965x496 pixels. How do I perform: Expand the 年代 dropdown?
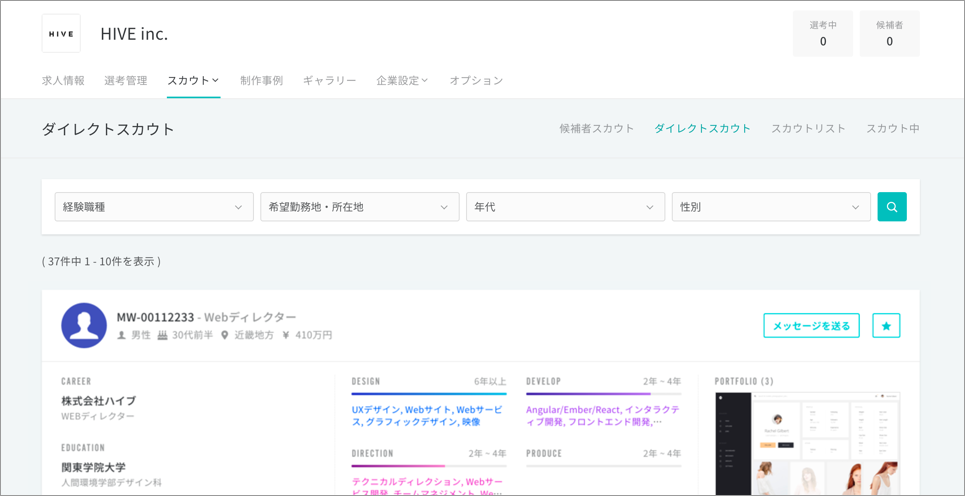click(566, 207)
